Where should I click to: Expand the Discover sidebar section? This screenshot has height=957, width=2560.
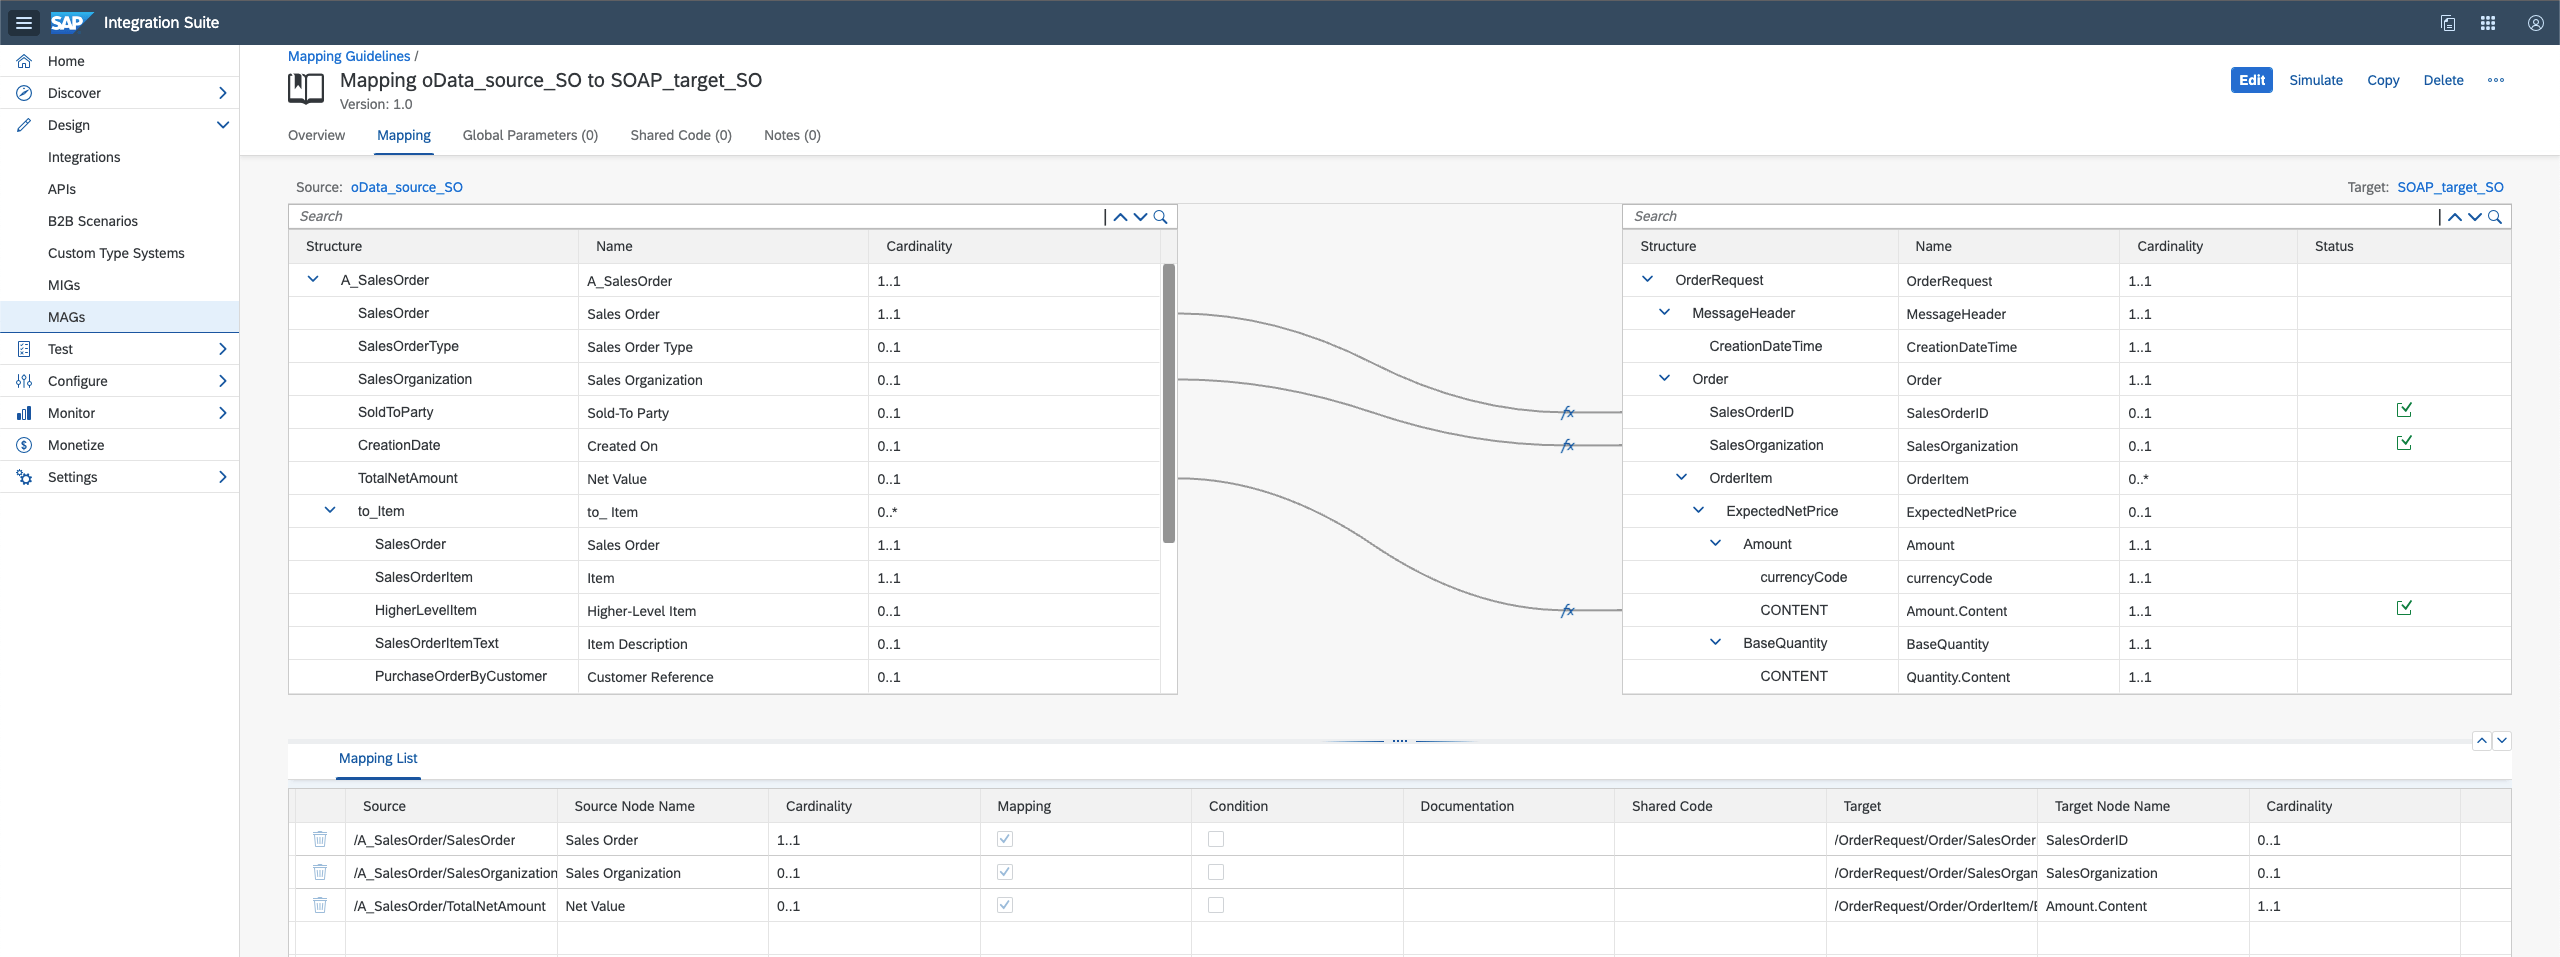pos(222,93)
